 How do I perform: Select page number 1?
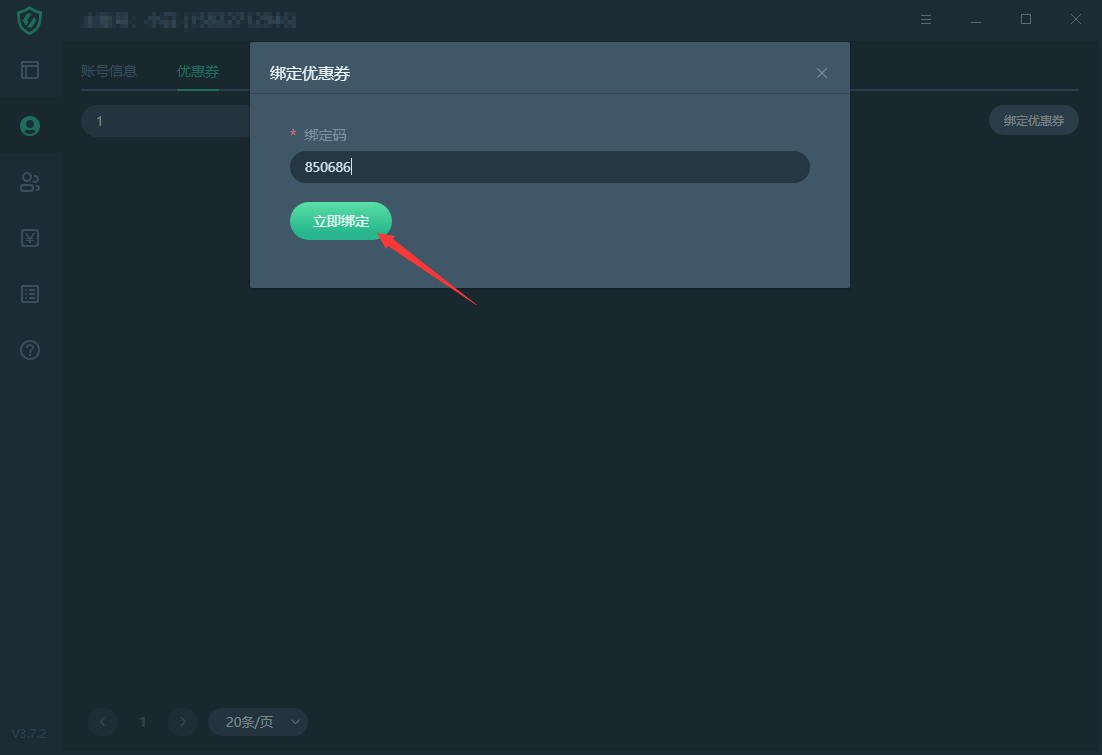pyautogui.click(x=143, y=722)
